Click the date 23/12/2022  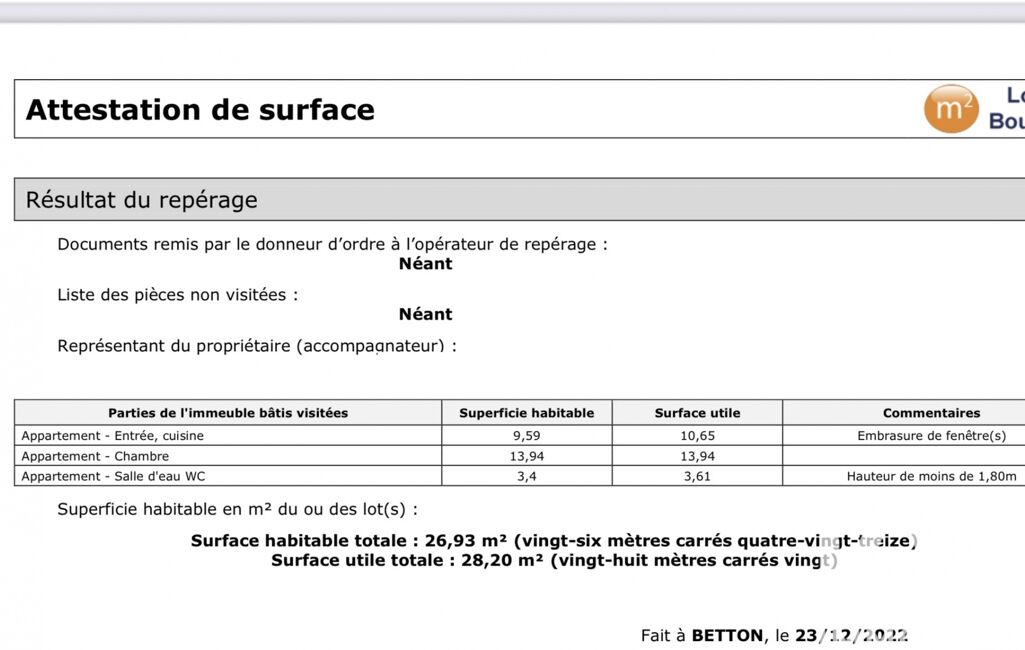click(x=851, y=635)
